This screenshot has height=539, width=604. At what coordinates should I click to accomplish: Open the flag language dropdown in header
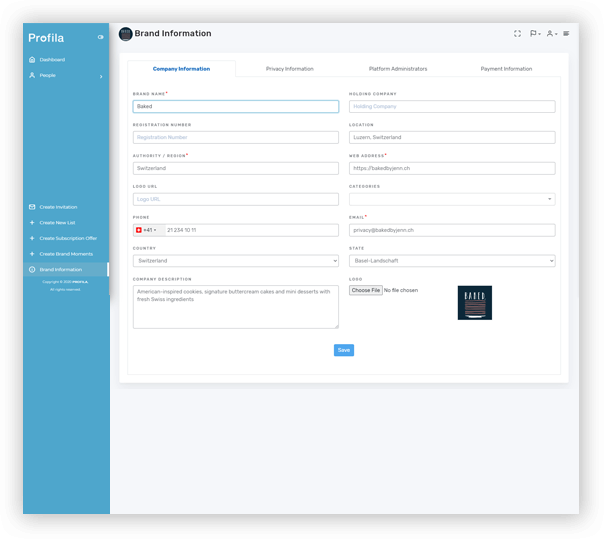coord(535,33)
